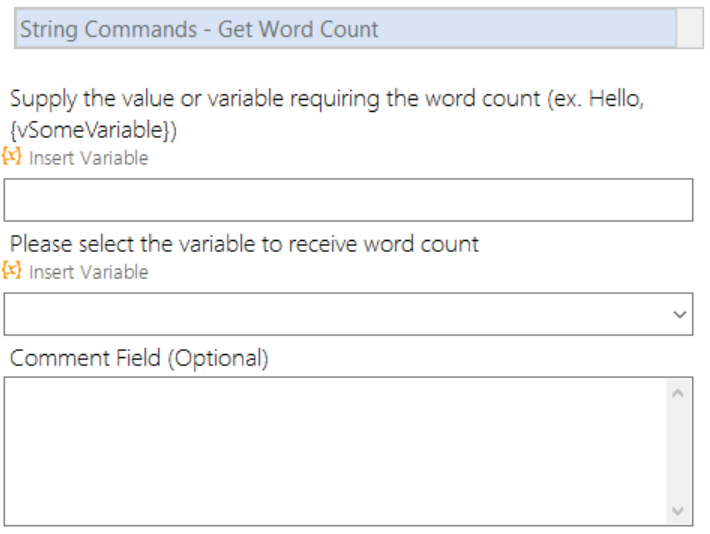Click the 'Supply the value or variable' label
The width and height of the screenshot is (710, 534).
click(146, 99)
